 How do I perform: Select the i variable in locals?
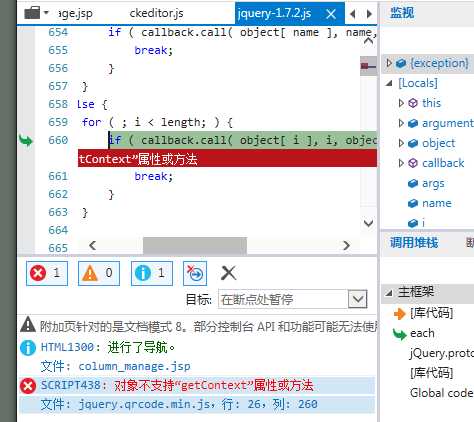click(423, 223)
